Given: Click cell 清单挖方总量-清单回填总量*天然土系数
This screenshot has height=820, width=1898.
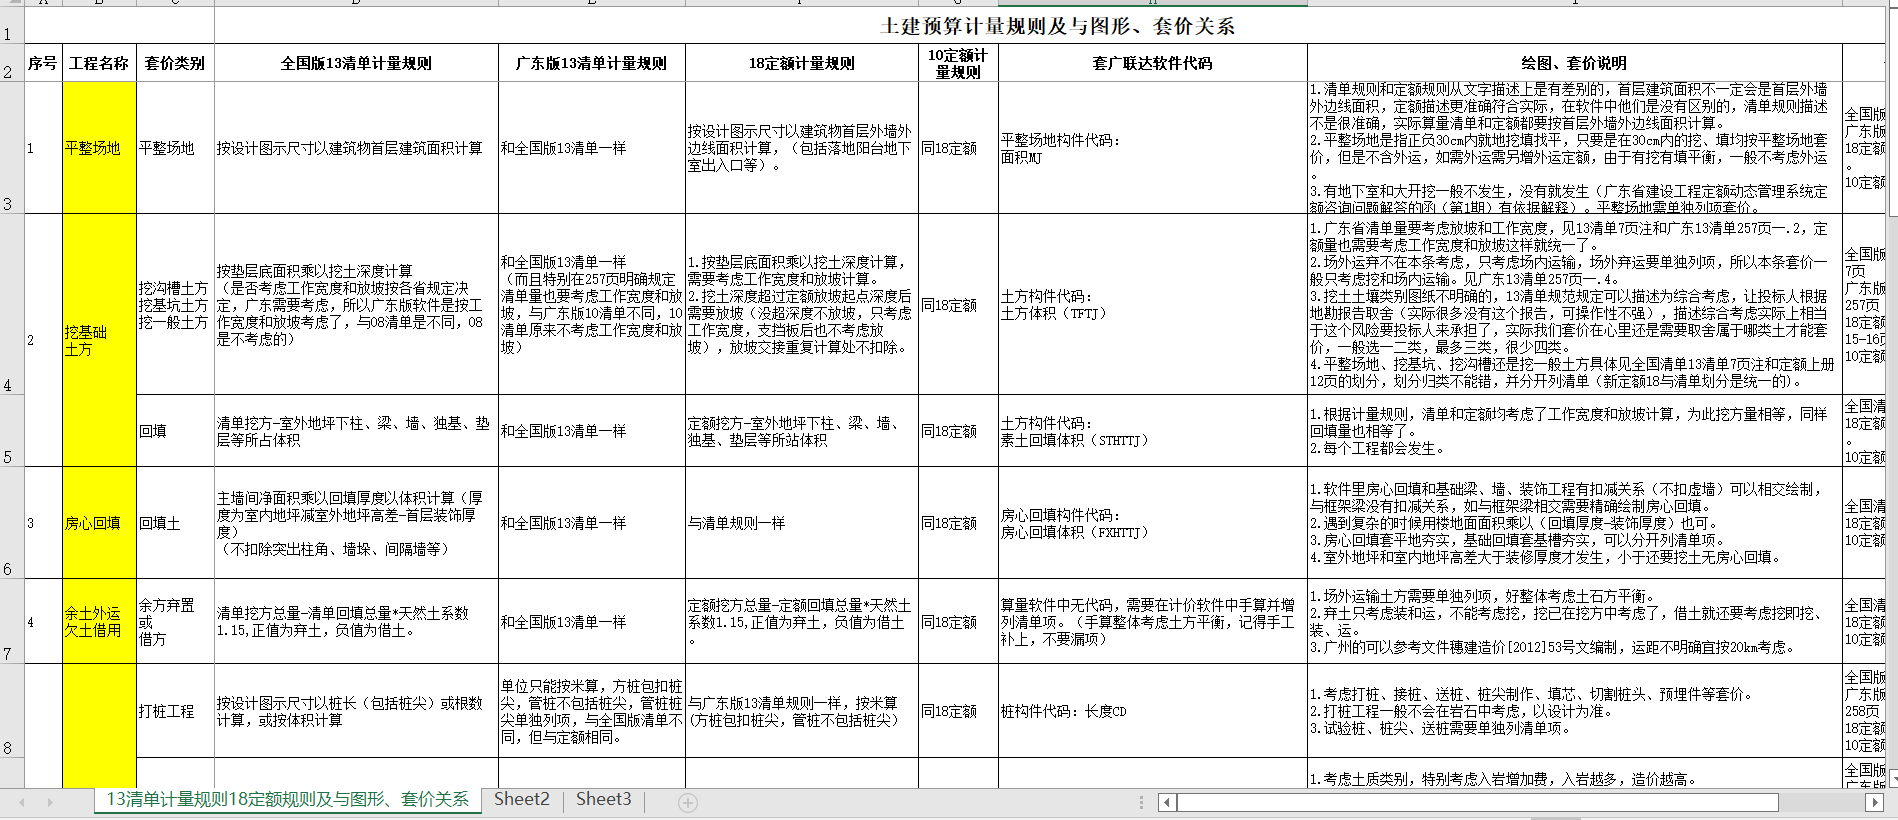Looking at the screenshot, I should point(356,621).
